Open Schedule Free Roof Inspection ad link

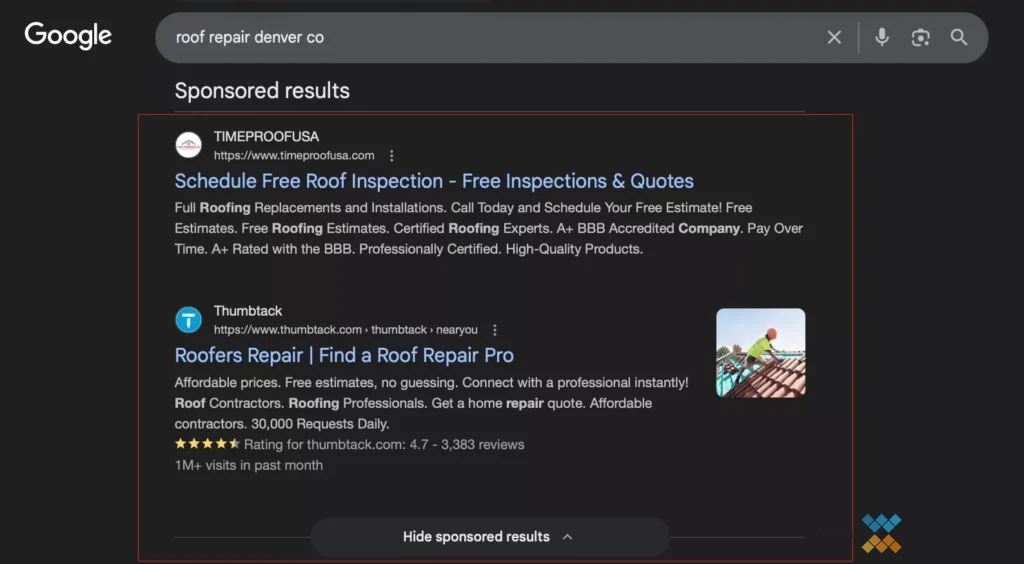point(434,181)
